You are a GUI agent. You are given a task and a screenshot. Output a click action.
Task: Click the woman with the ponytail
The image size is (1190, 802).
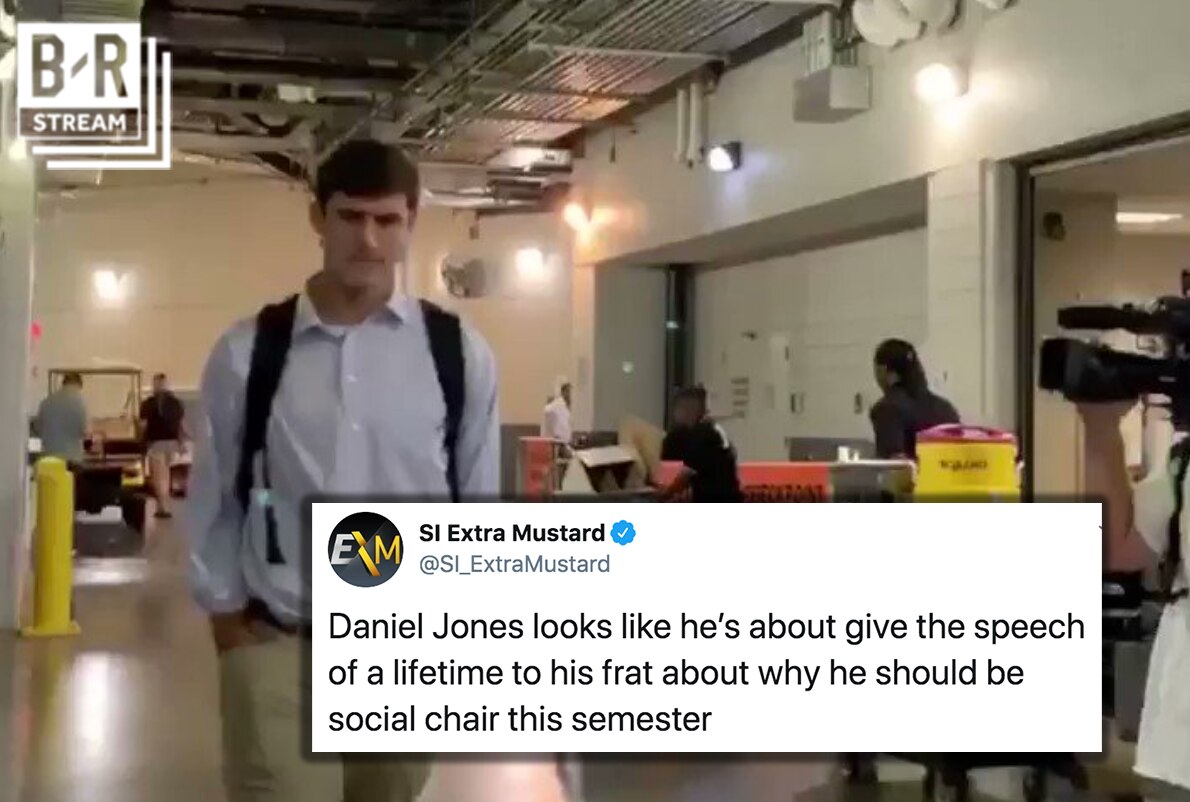click(x=909, y=400)
